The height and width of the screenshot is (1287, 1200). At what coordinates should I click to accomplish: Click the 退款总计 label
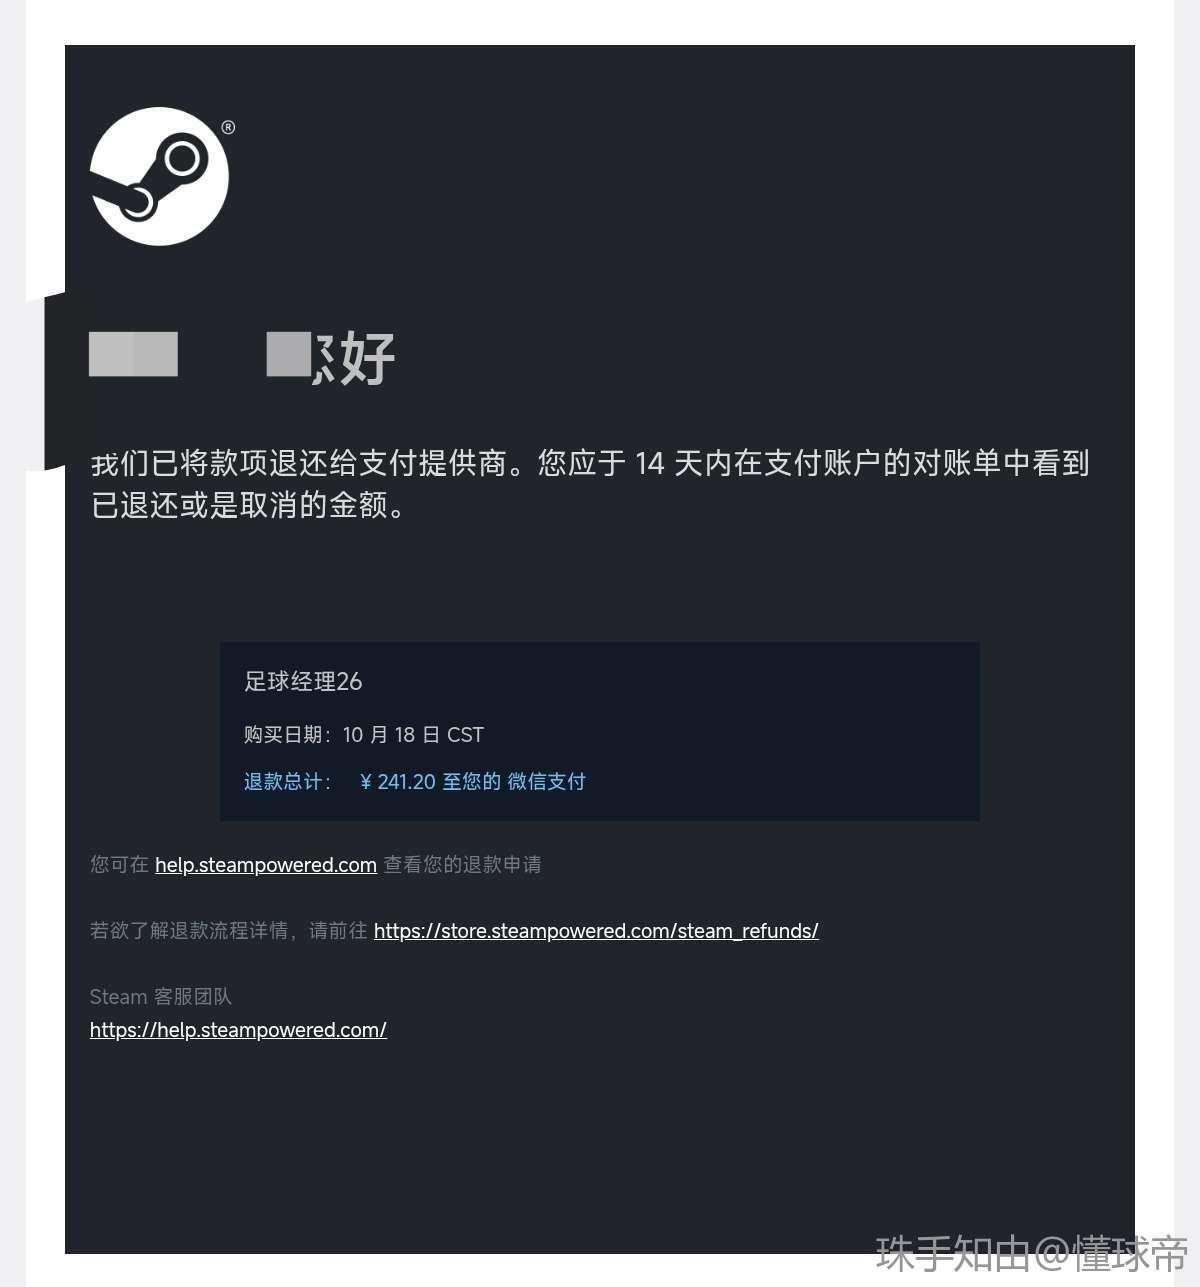(287, 782)
